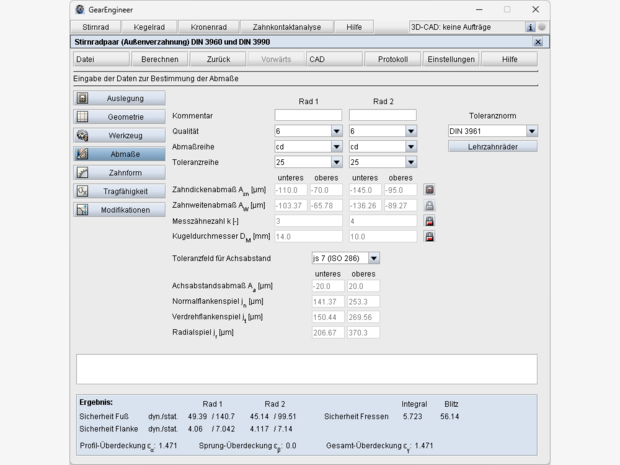Screen dimensions: 620x465
Task: Click the Geometrie grid icon
Action: click(x=83, y=117)
